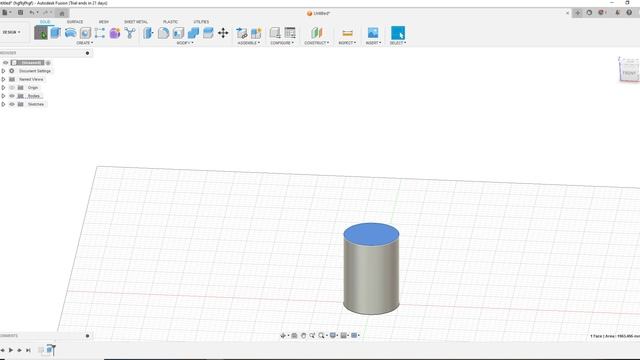
Task: Open the Configure dropdown menu
Action: [282, 43]
